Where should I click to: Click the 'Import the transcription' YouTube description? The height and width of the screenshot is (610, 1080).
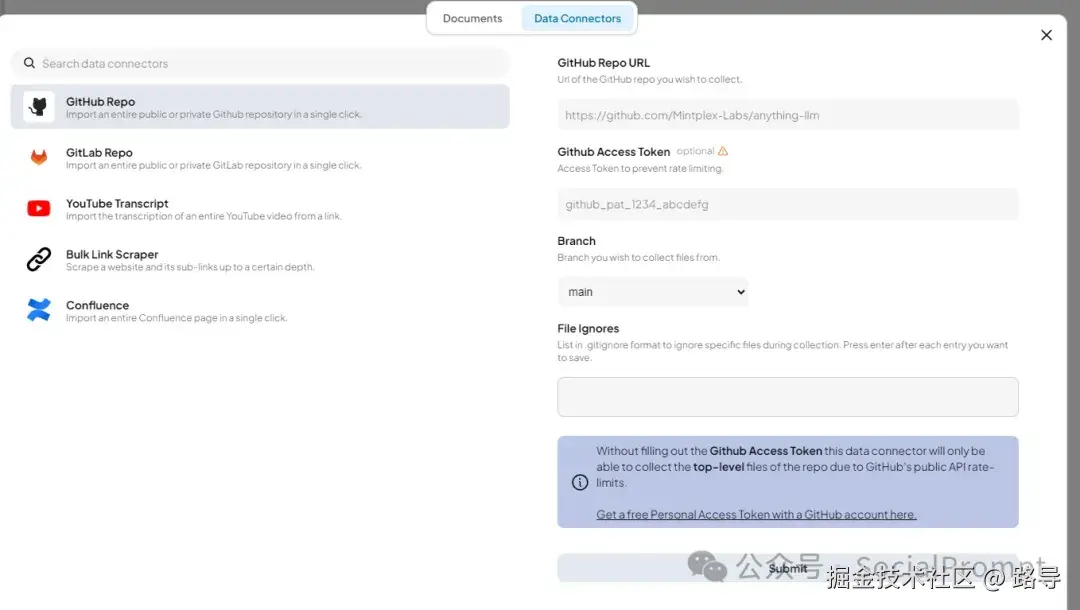(x=204, y=216)
